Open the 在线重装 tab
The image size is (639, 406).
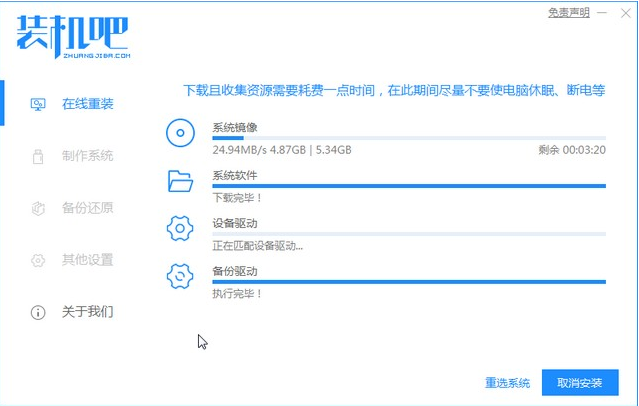coord(87,104)
